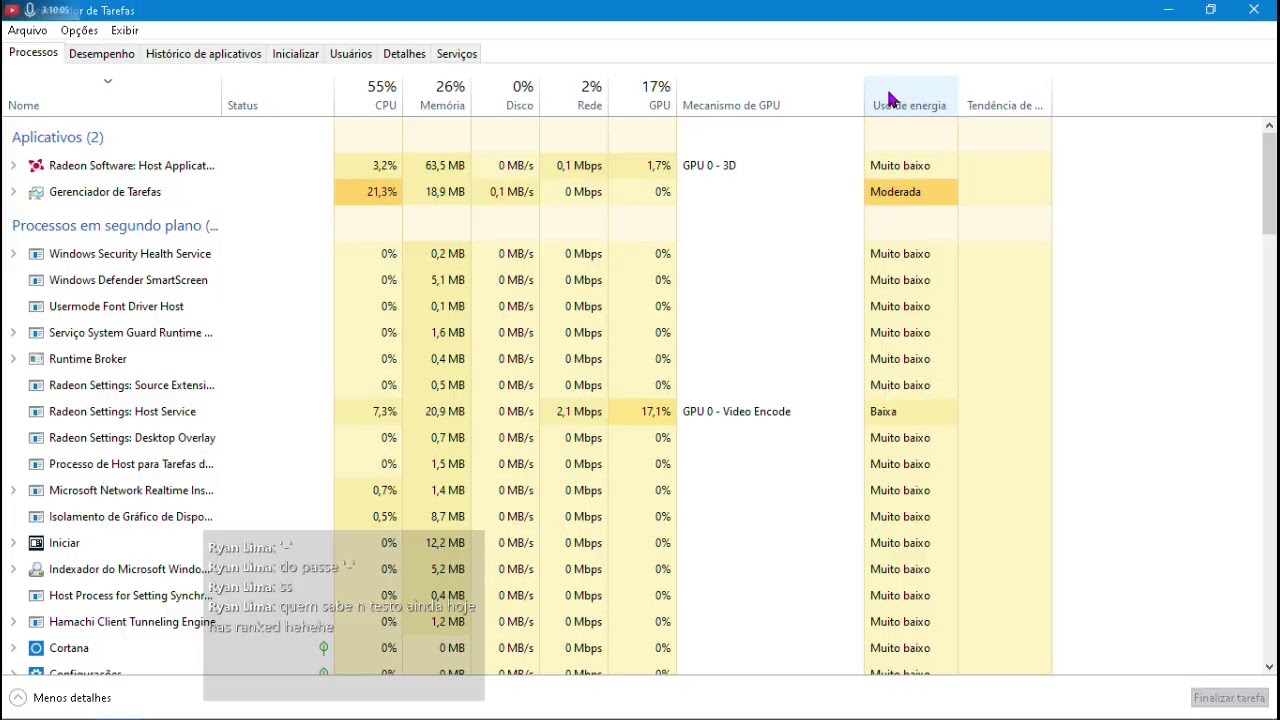Click the Cortana suspended leaf status icon
The width and height of the screenshot is (1280, 720).
[x=323, y=648]
